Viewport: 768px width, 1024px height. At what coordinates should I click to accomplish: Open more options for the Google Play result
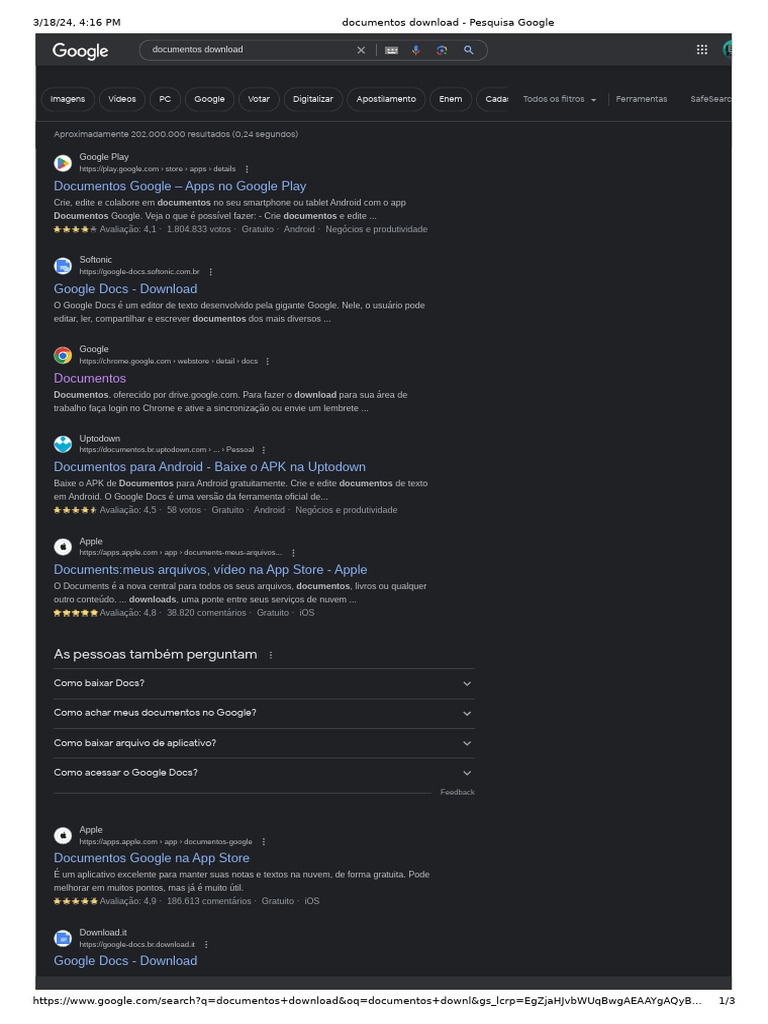[247, 169]
